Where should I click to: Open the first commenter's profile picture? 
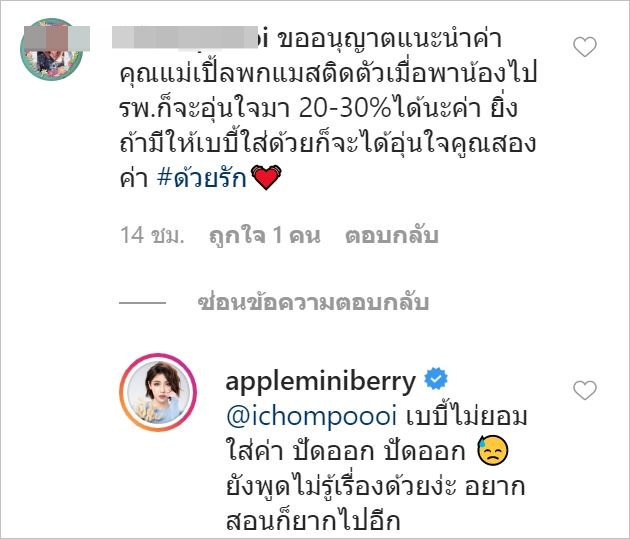51,49
